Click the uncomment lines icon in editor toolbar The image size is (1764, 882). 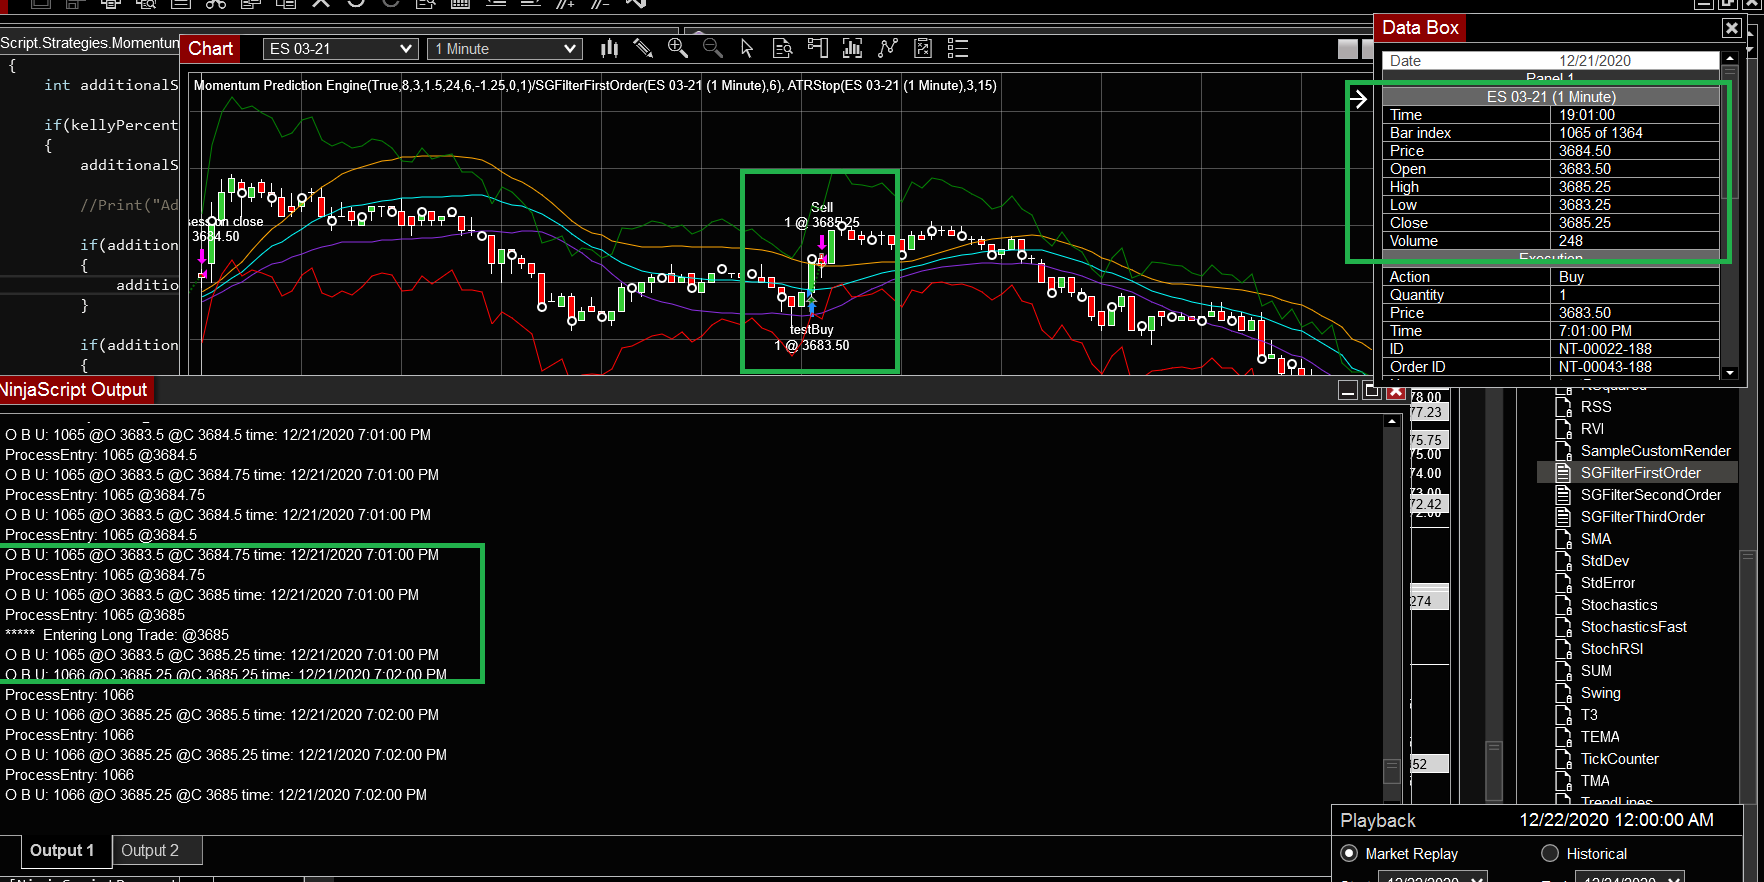click(600, 3)
